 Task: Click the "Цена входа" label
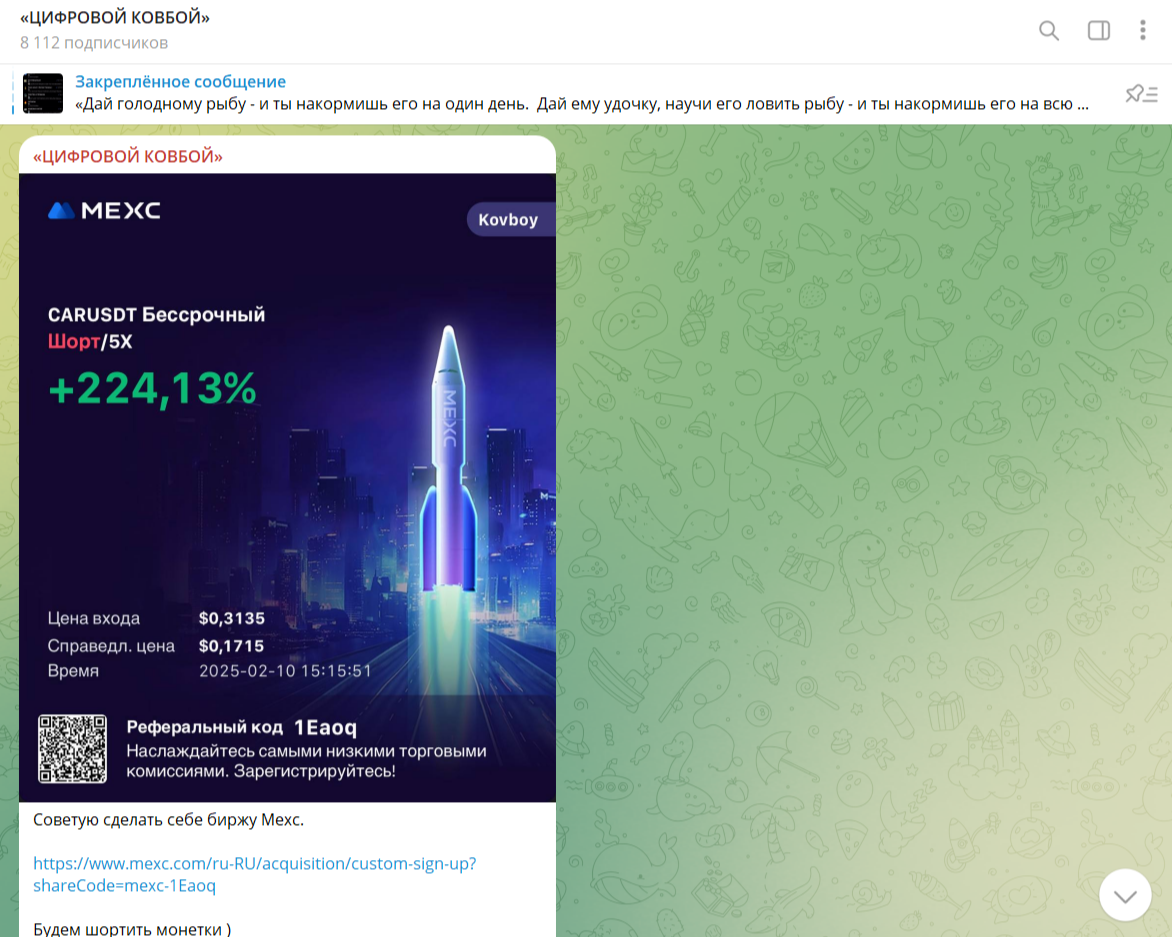93,619
